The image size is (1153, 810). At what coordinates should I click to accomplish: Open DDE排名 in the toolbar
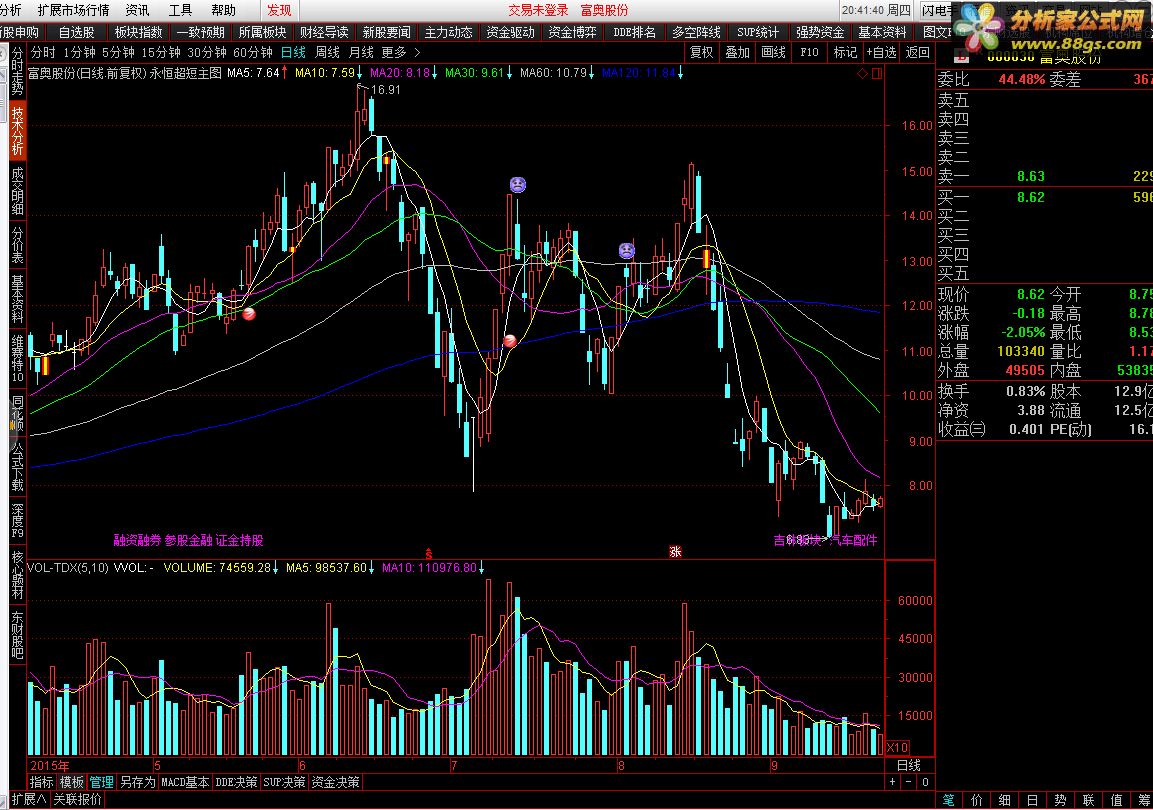coord(635,32)
